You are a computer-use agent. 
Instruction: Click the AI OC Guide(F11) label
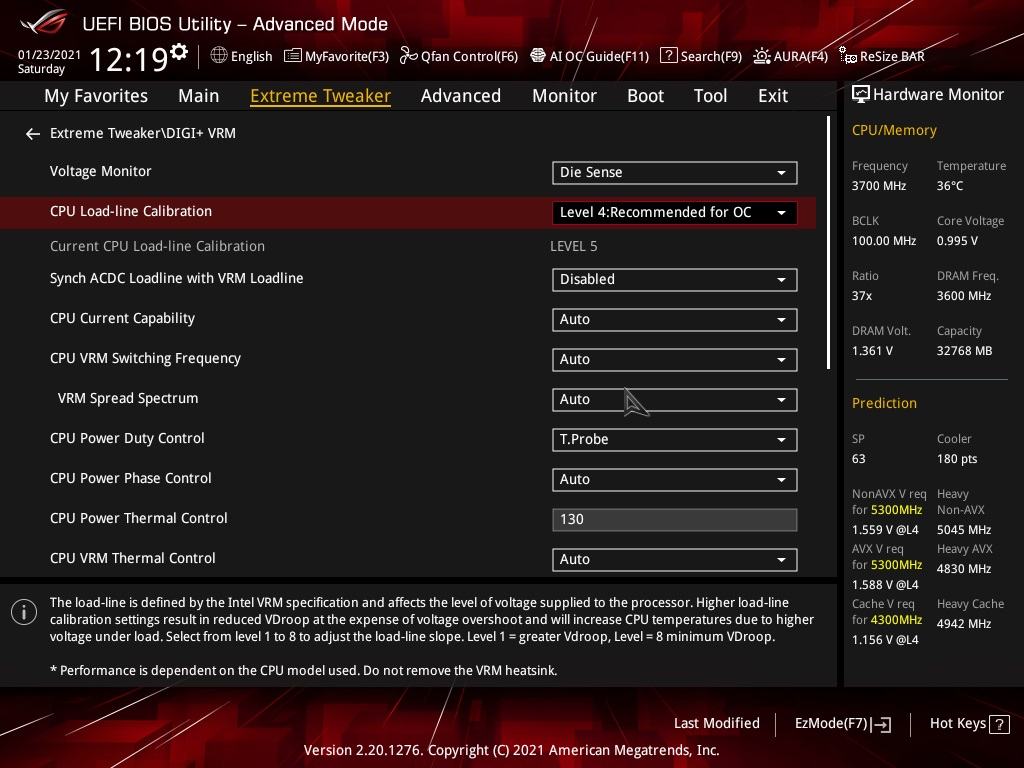tap(600, 56)
